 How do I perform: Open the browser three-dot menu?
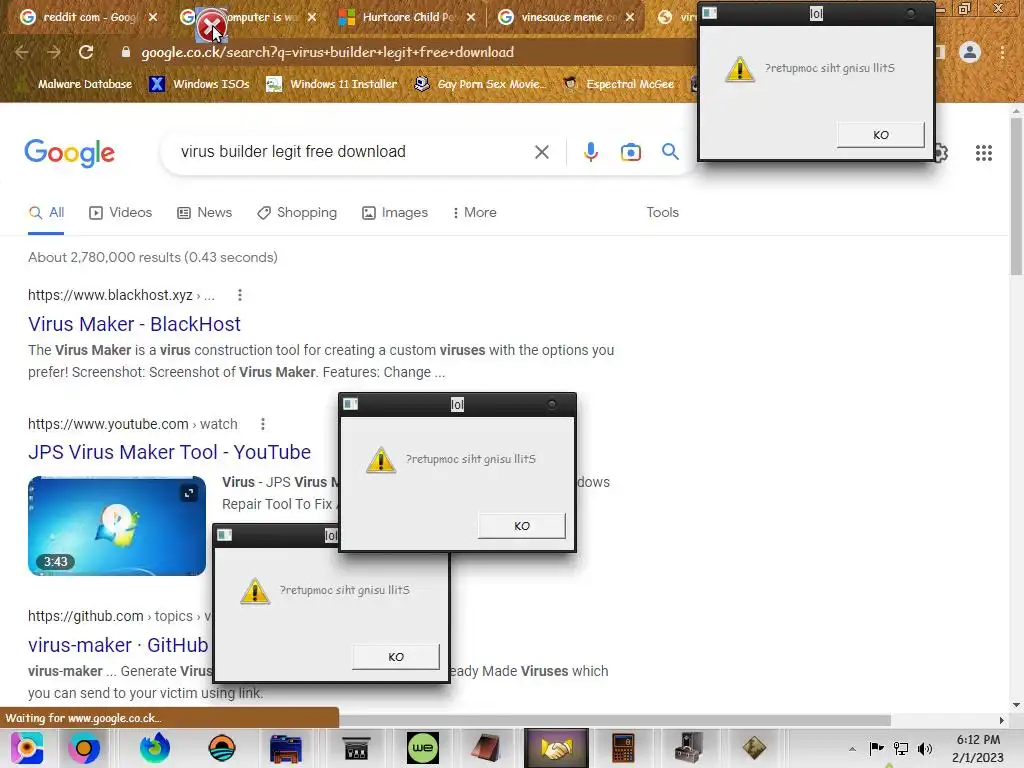[x=1002, y=52]
